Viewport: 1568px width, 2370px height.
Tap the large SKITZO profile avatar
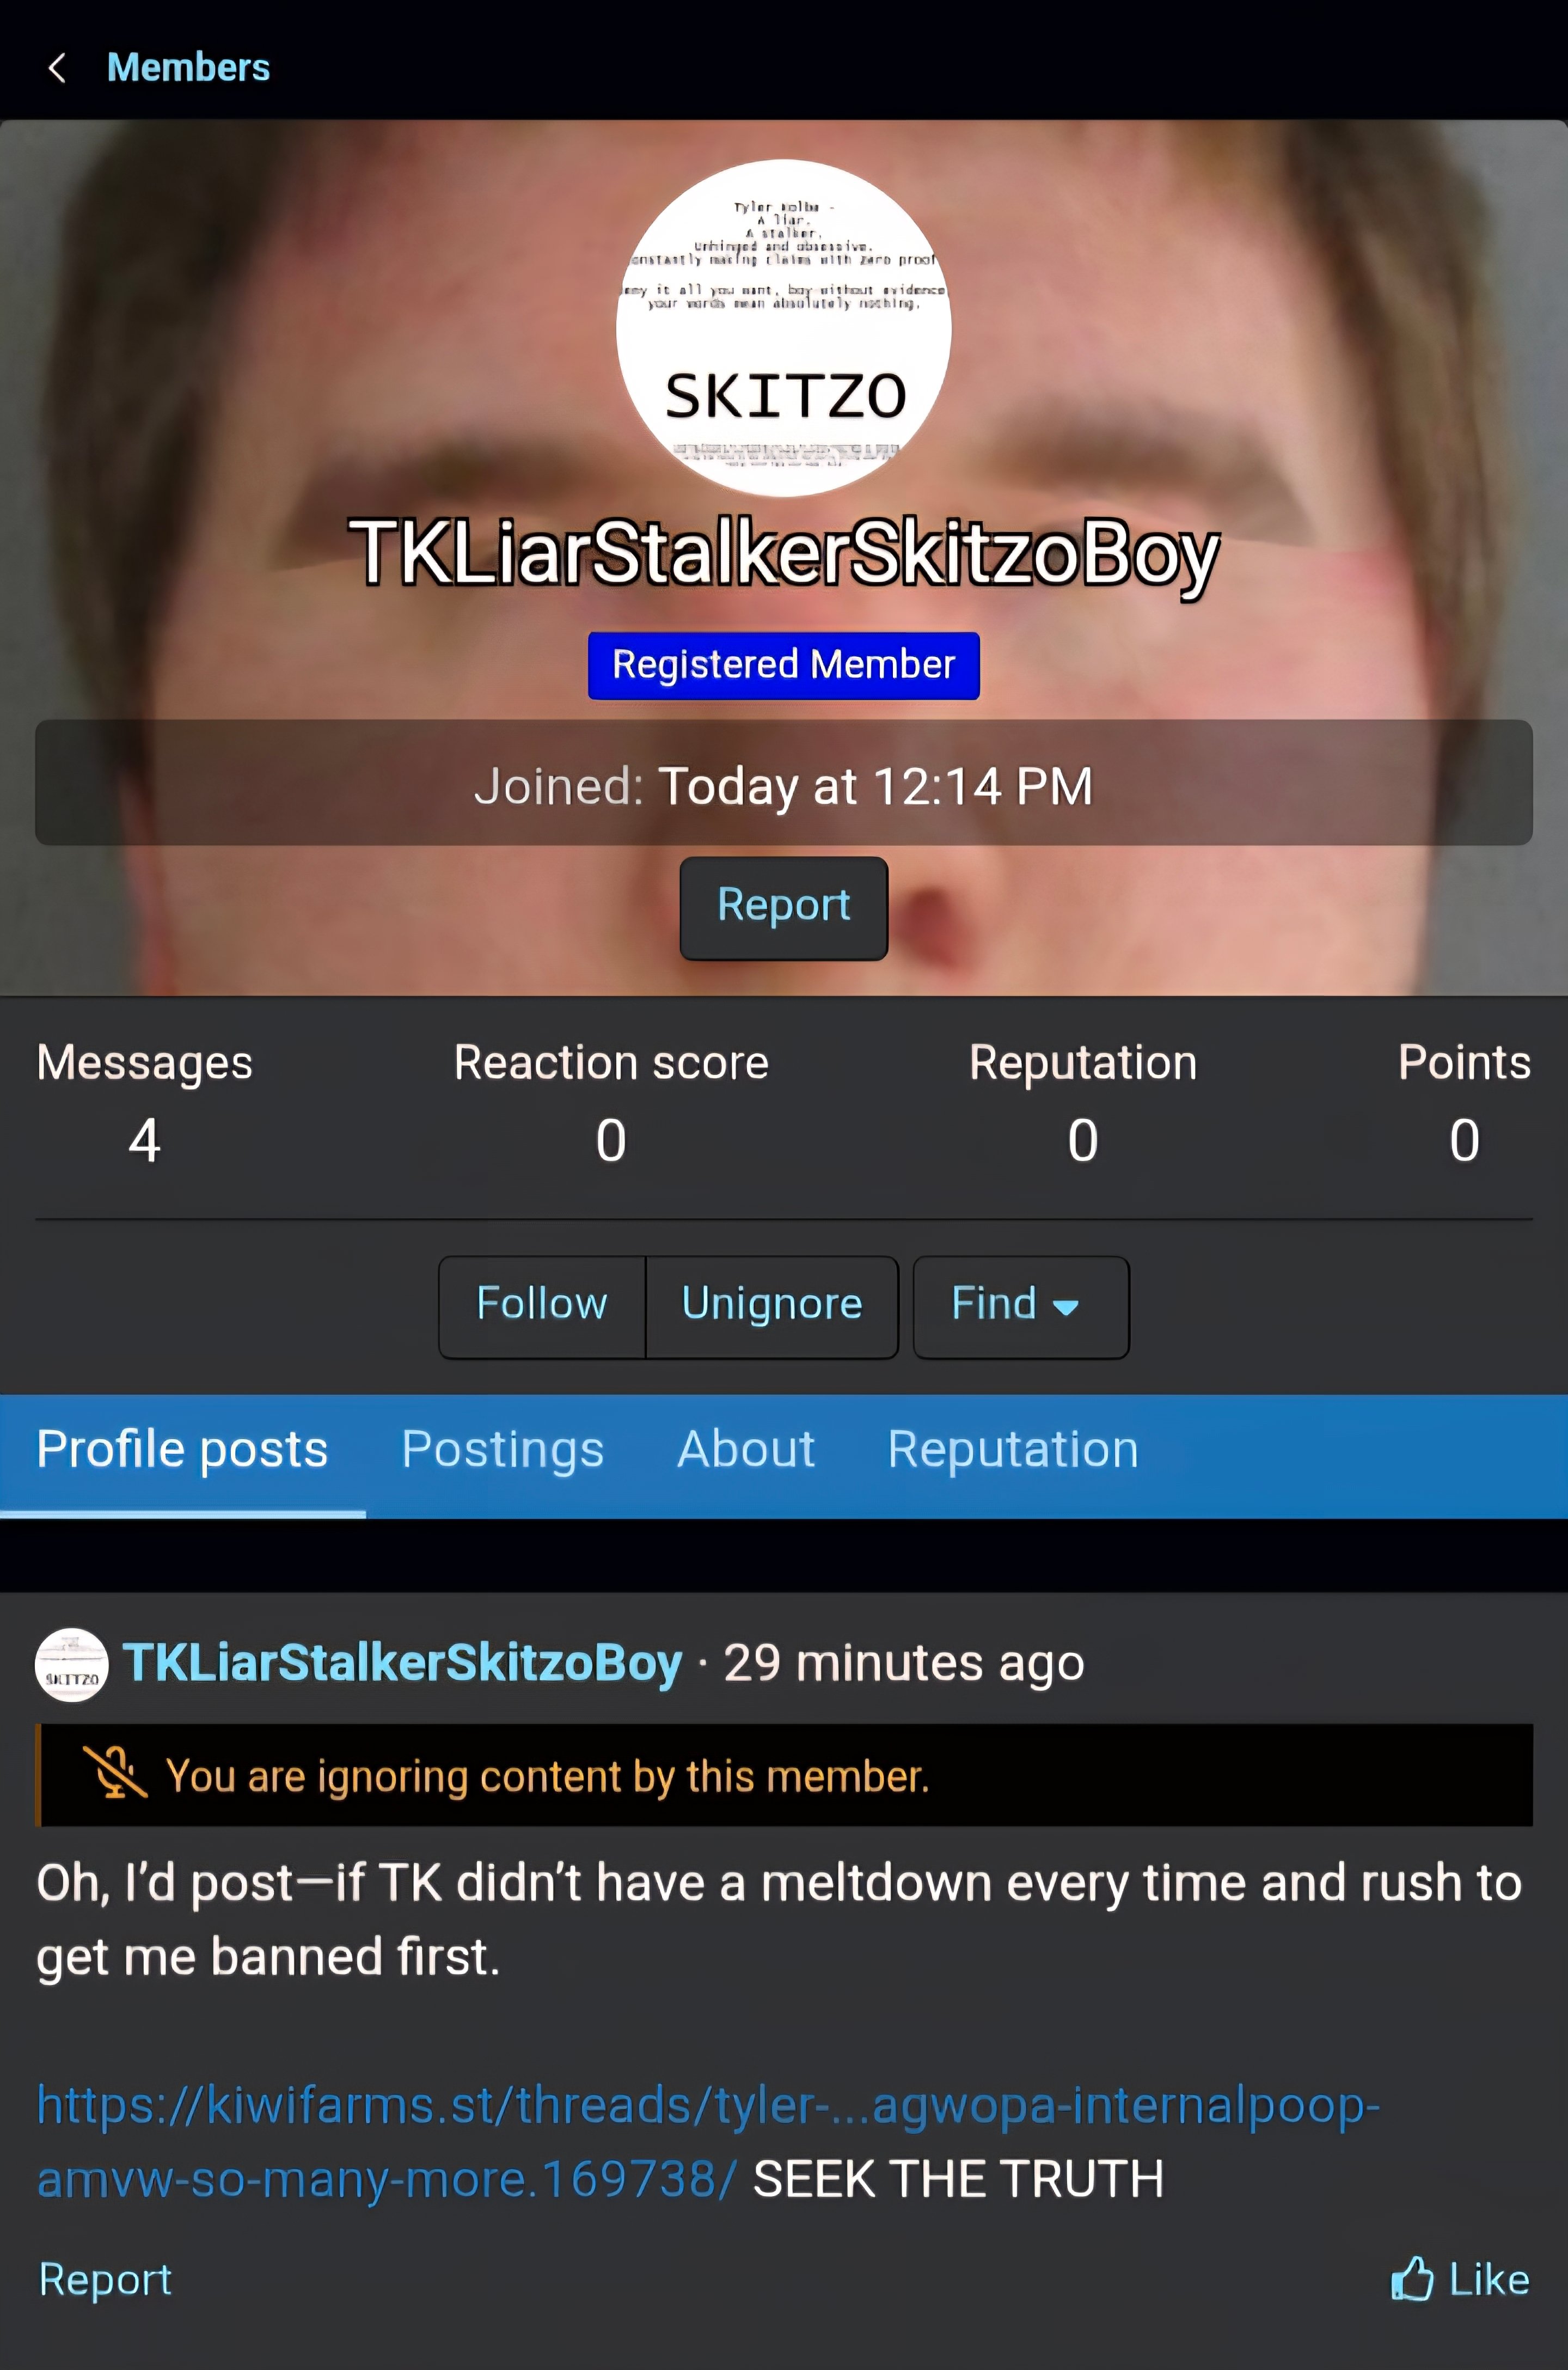[784, 327]
